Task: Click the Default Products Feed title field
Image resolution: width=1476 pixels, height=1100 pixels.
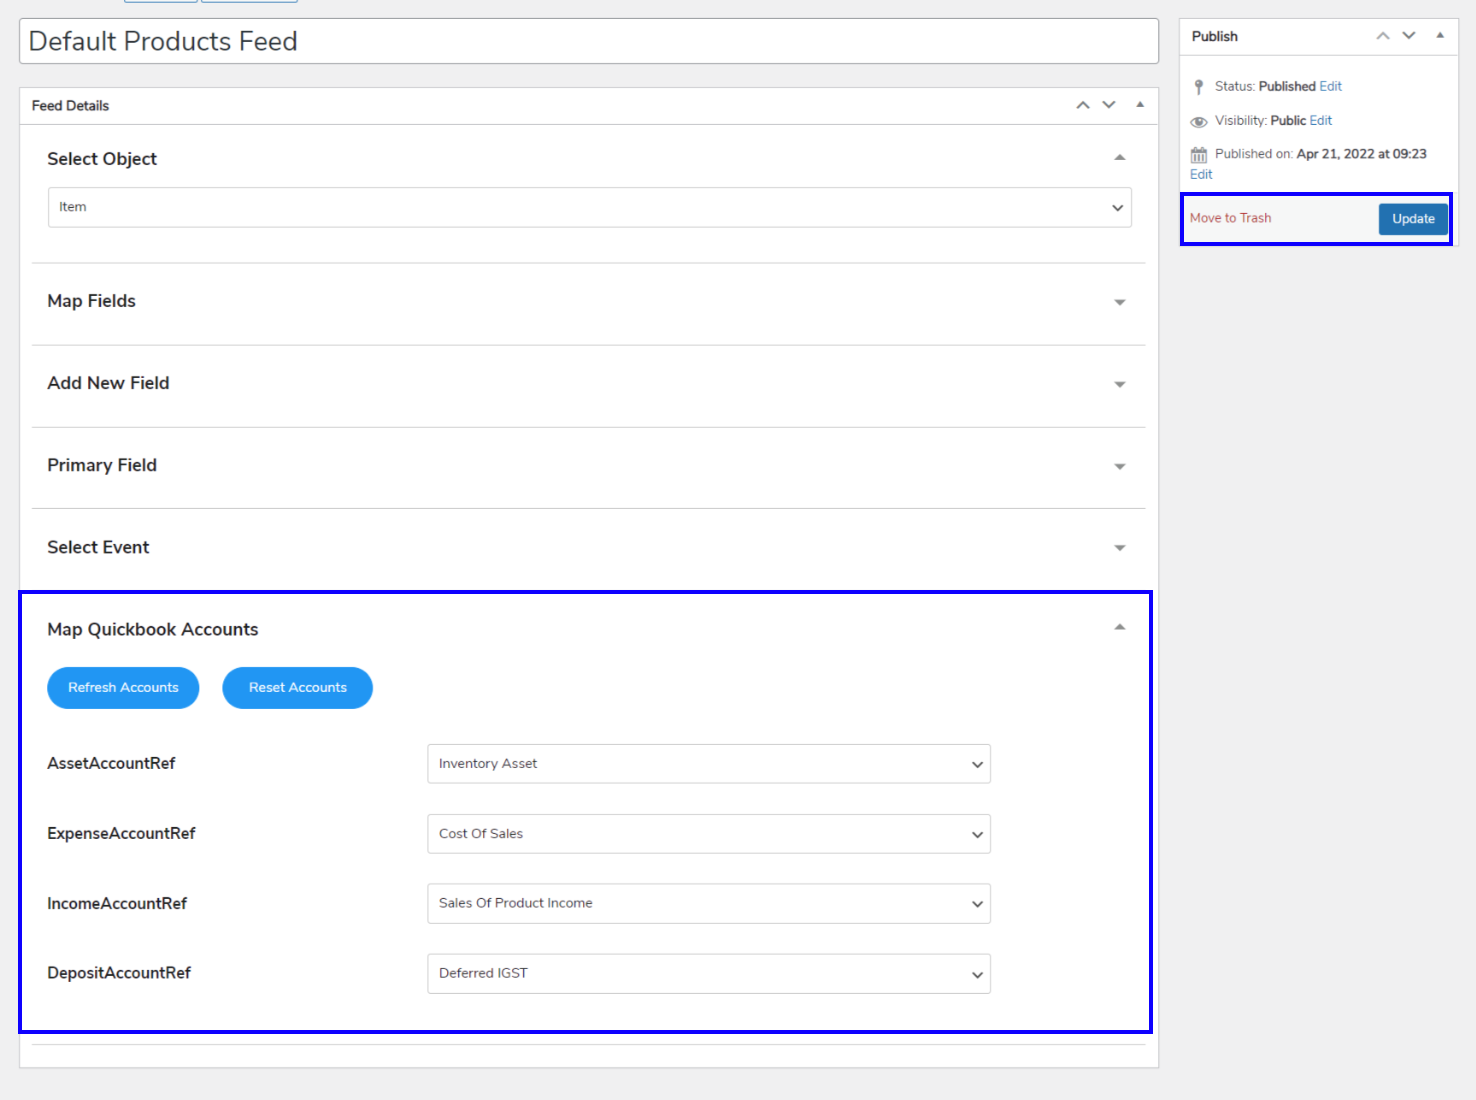Action: (x=588, y=41)
